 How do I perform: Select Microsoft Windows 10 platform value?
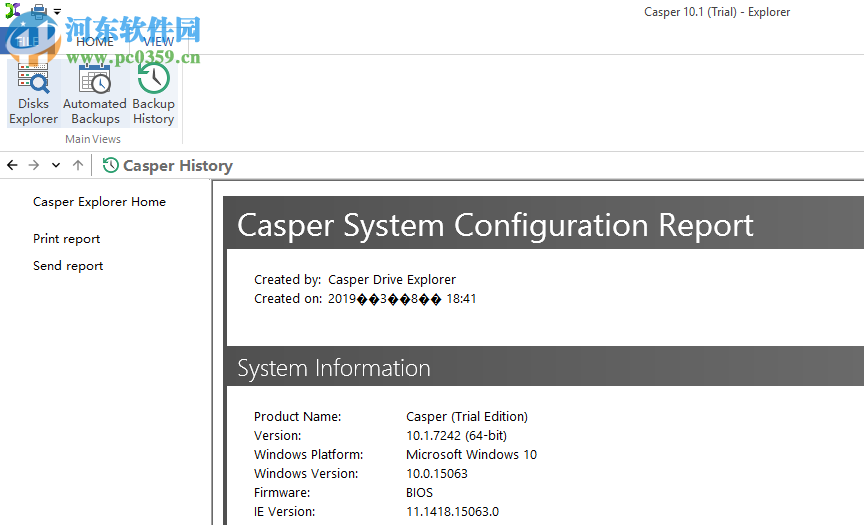point(471,454)
